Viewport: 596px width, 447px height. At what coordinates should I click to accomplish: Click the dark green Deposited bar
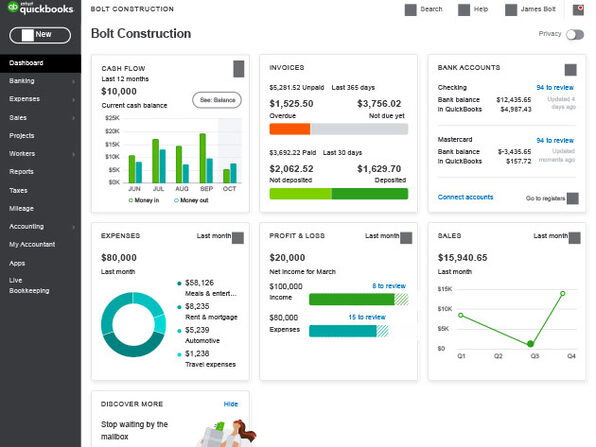pos(370,194)
